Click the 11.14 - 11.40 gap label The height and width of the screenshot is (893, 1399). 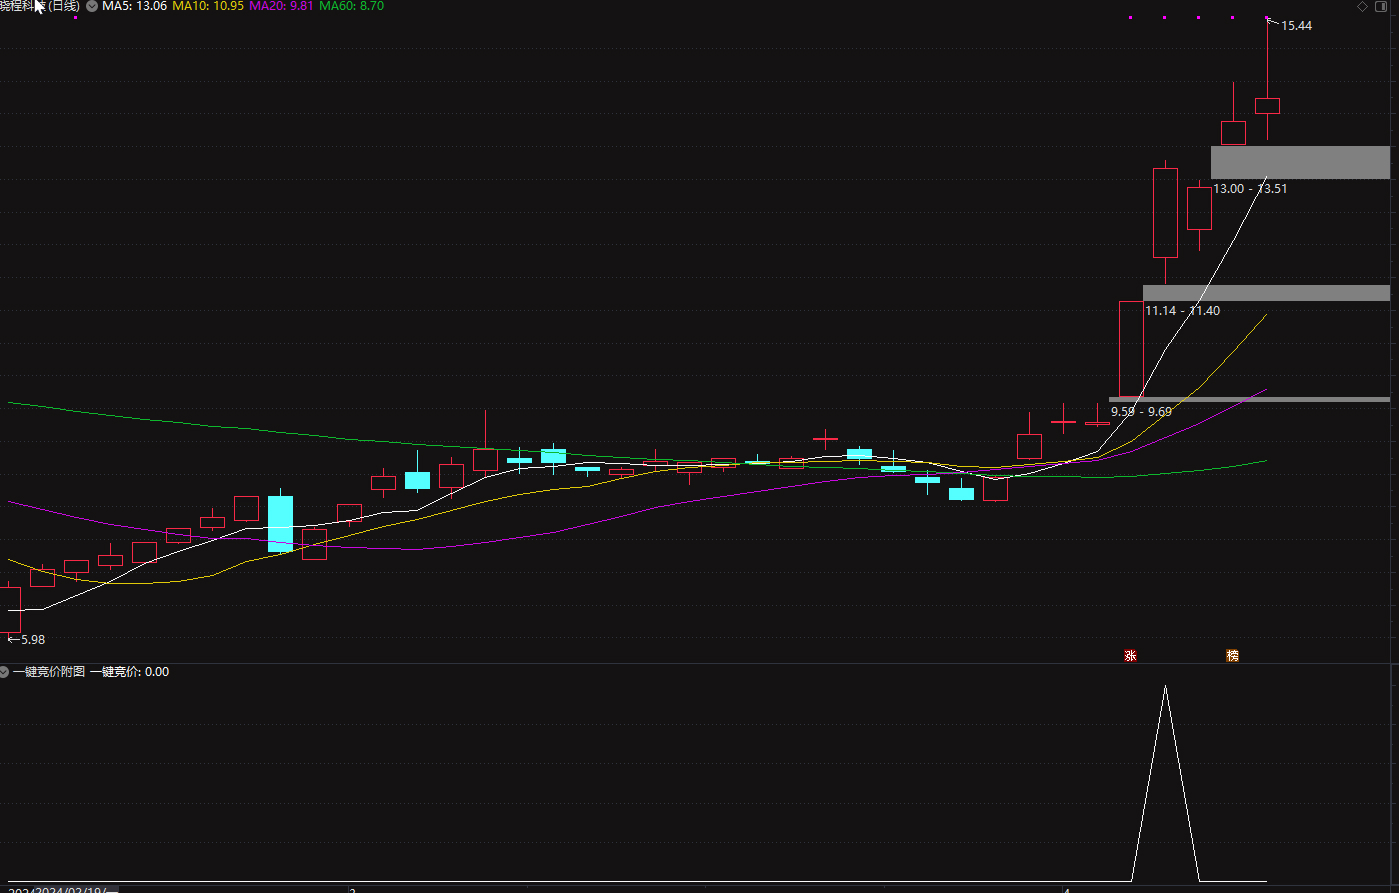[x=1183, y=311]
